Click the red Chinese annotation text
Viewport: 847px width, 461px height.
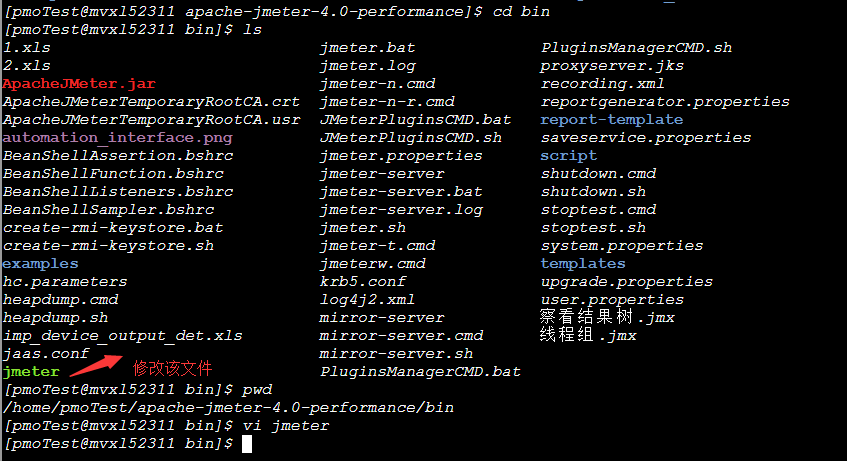pyautogui.click(x=172, y=368)
